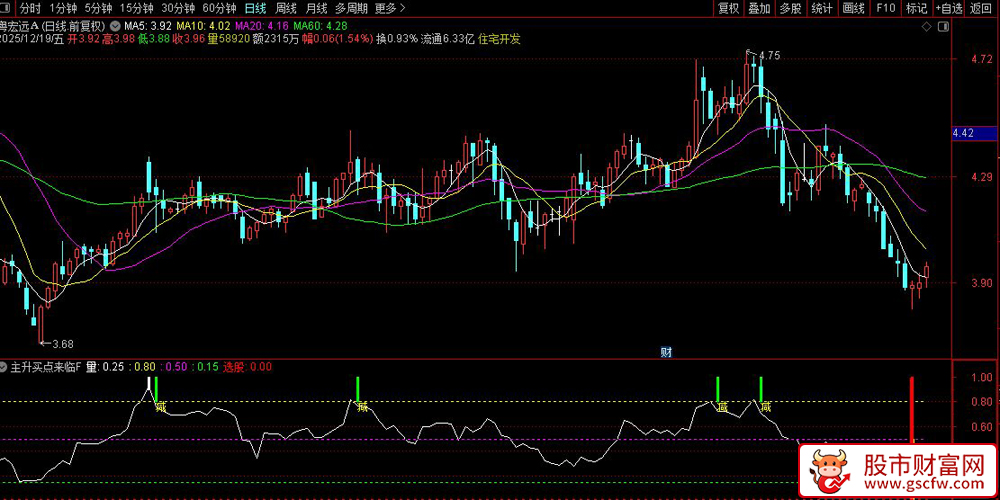
Task: Click the 住宅开发 sector link
Action: [x=500, y=39]
